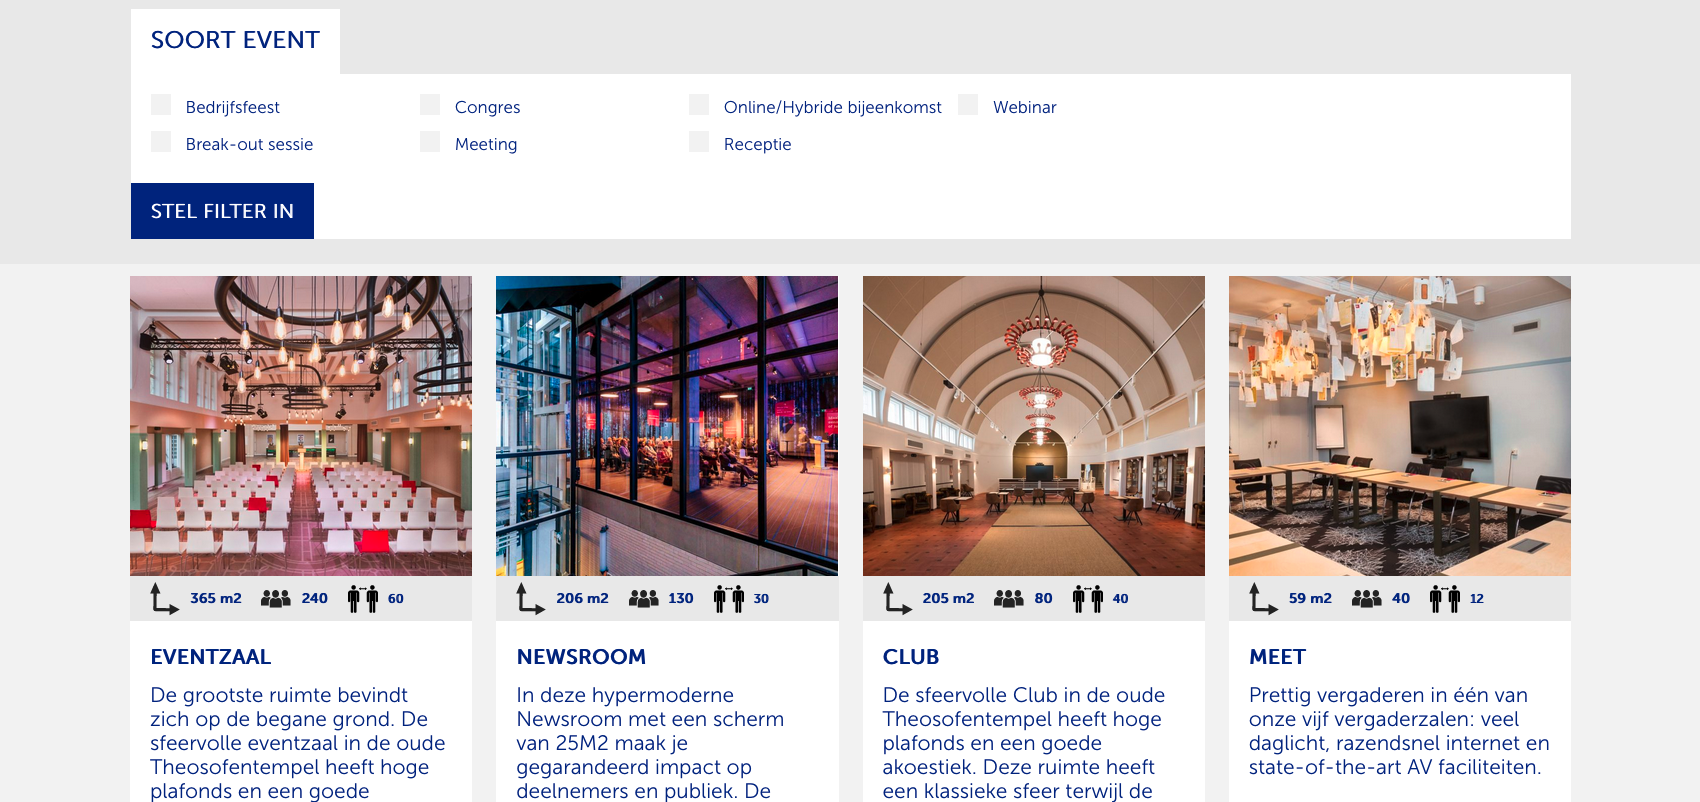This screenshot has width=1700, height=802.
Task: Click the Online/Hybride bijeenkomst label
Action: tap(833, 107)
